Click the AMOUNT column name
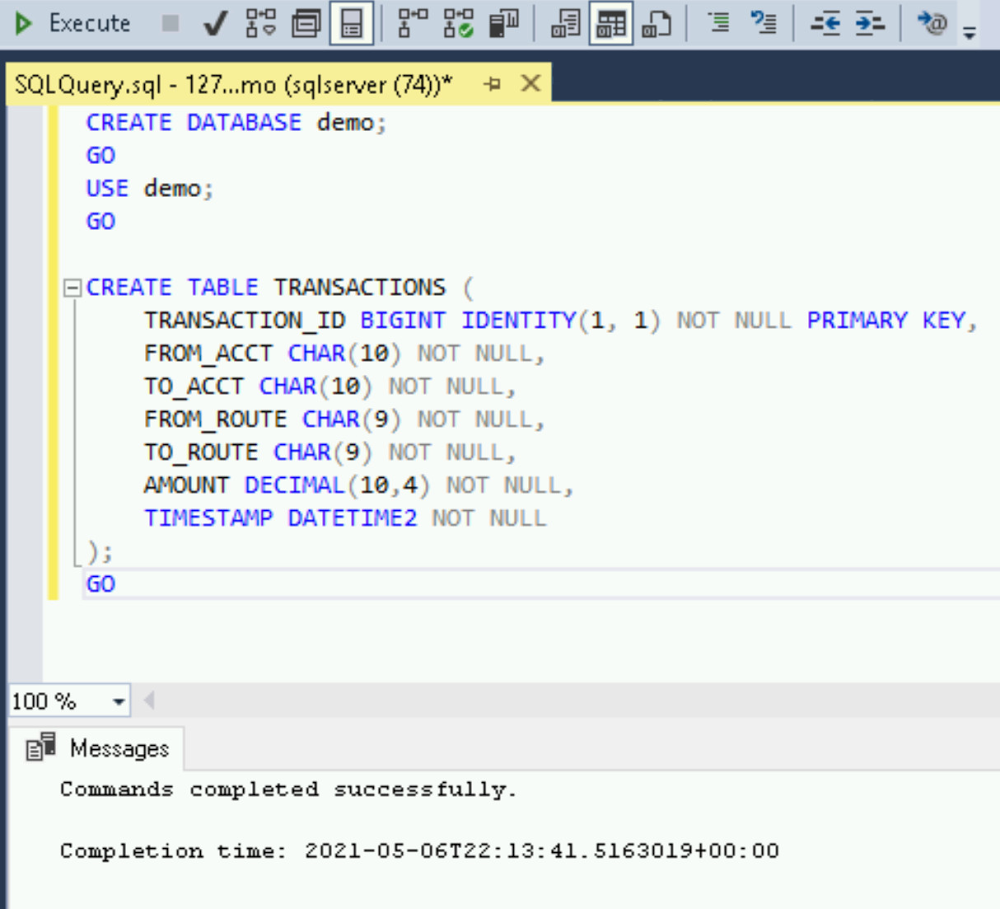1000x909 pixels. pyautogui.click(x=186, y=485)
